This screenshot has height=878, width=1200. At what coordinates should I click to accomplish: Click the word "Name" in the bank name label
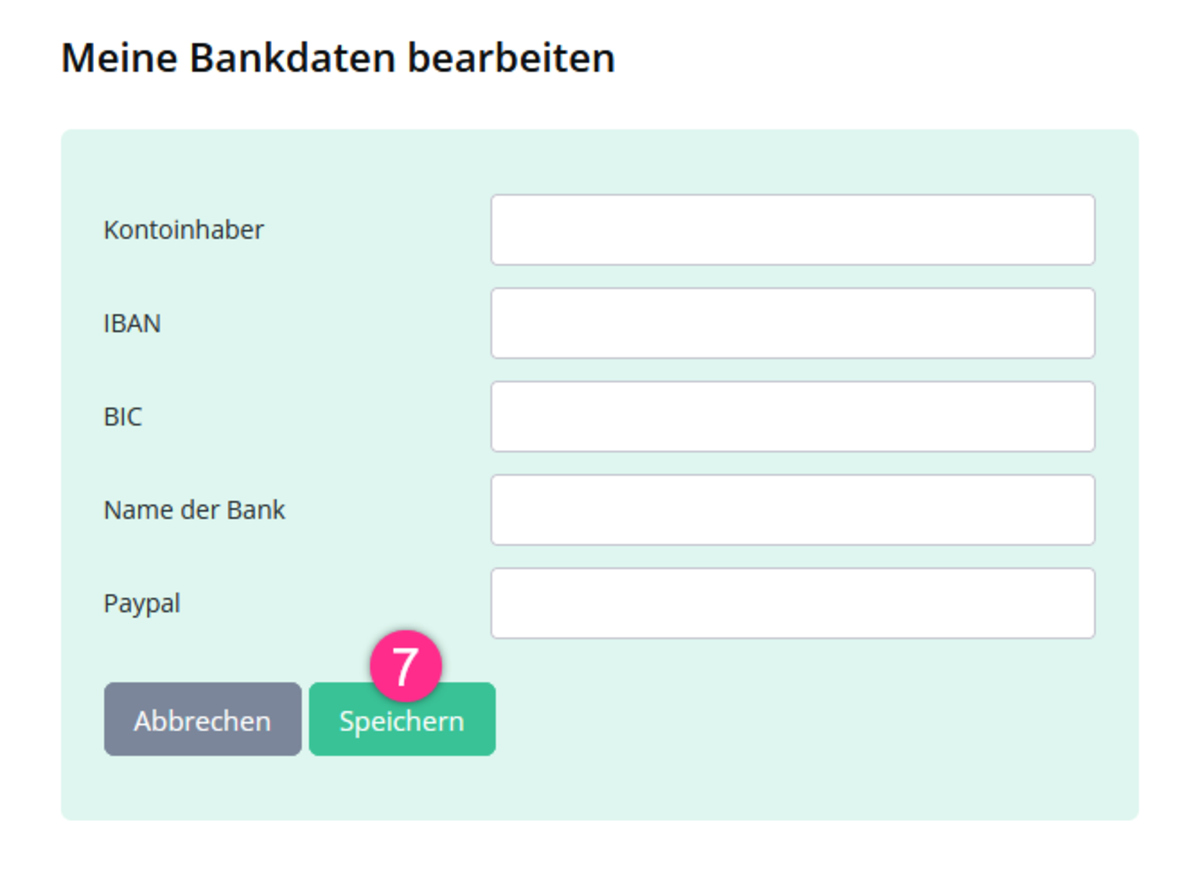133,510
